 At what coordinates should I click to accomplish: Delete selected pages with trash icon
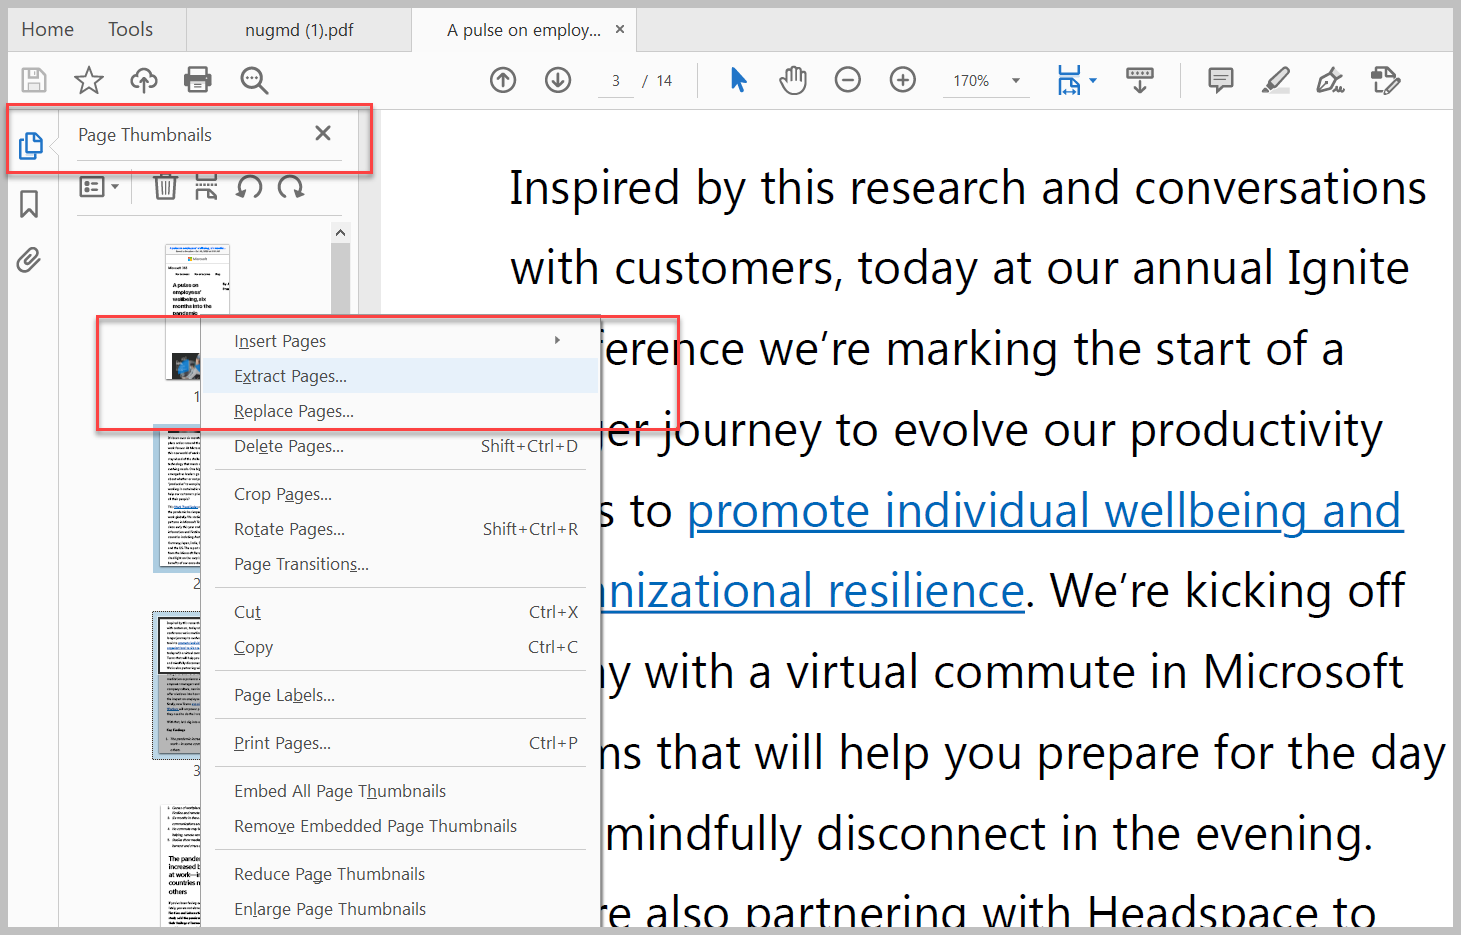click(165, 186)
